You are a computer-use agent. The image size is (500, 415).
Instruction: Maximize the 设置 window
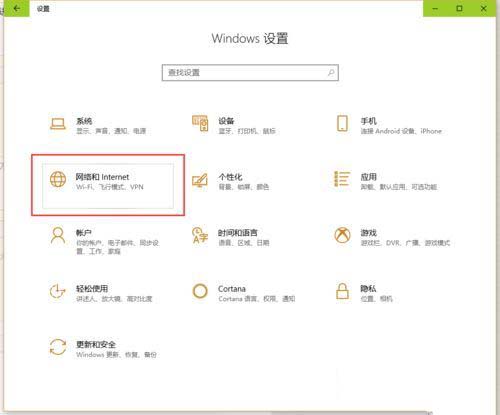(x=459, y=8)
